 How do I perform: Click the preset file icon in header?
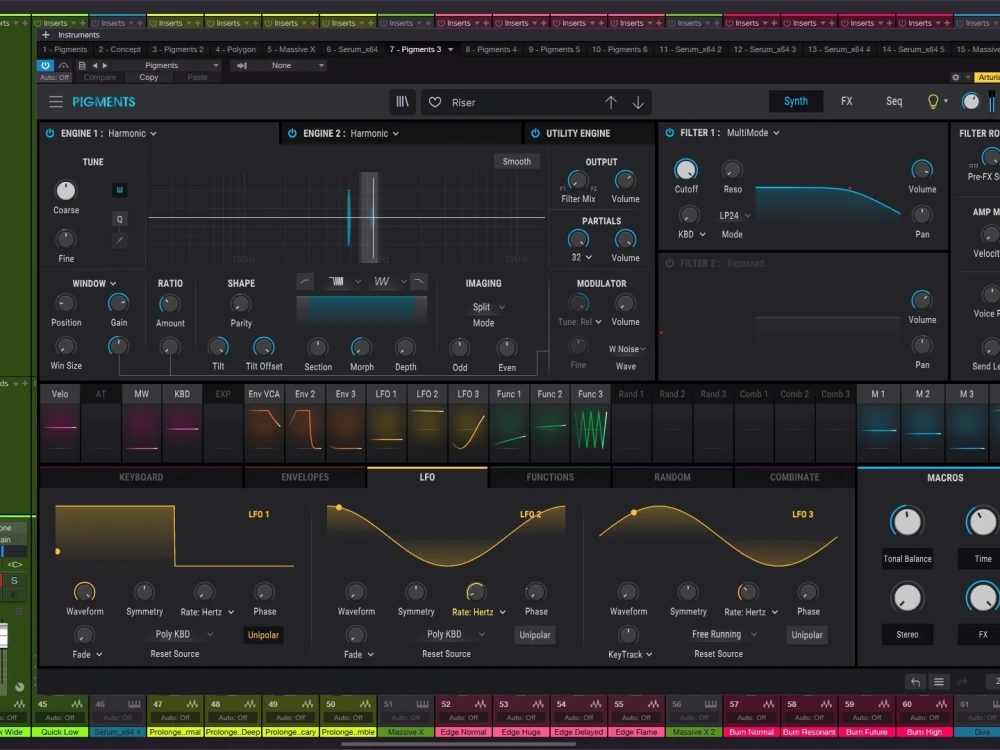(x=82, y=65)
